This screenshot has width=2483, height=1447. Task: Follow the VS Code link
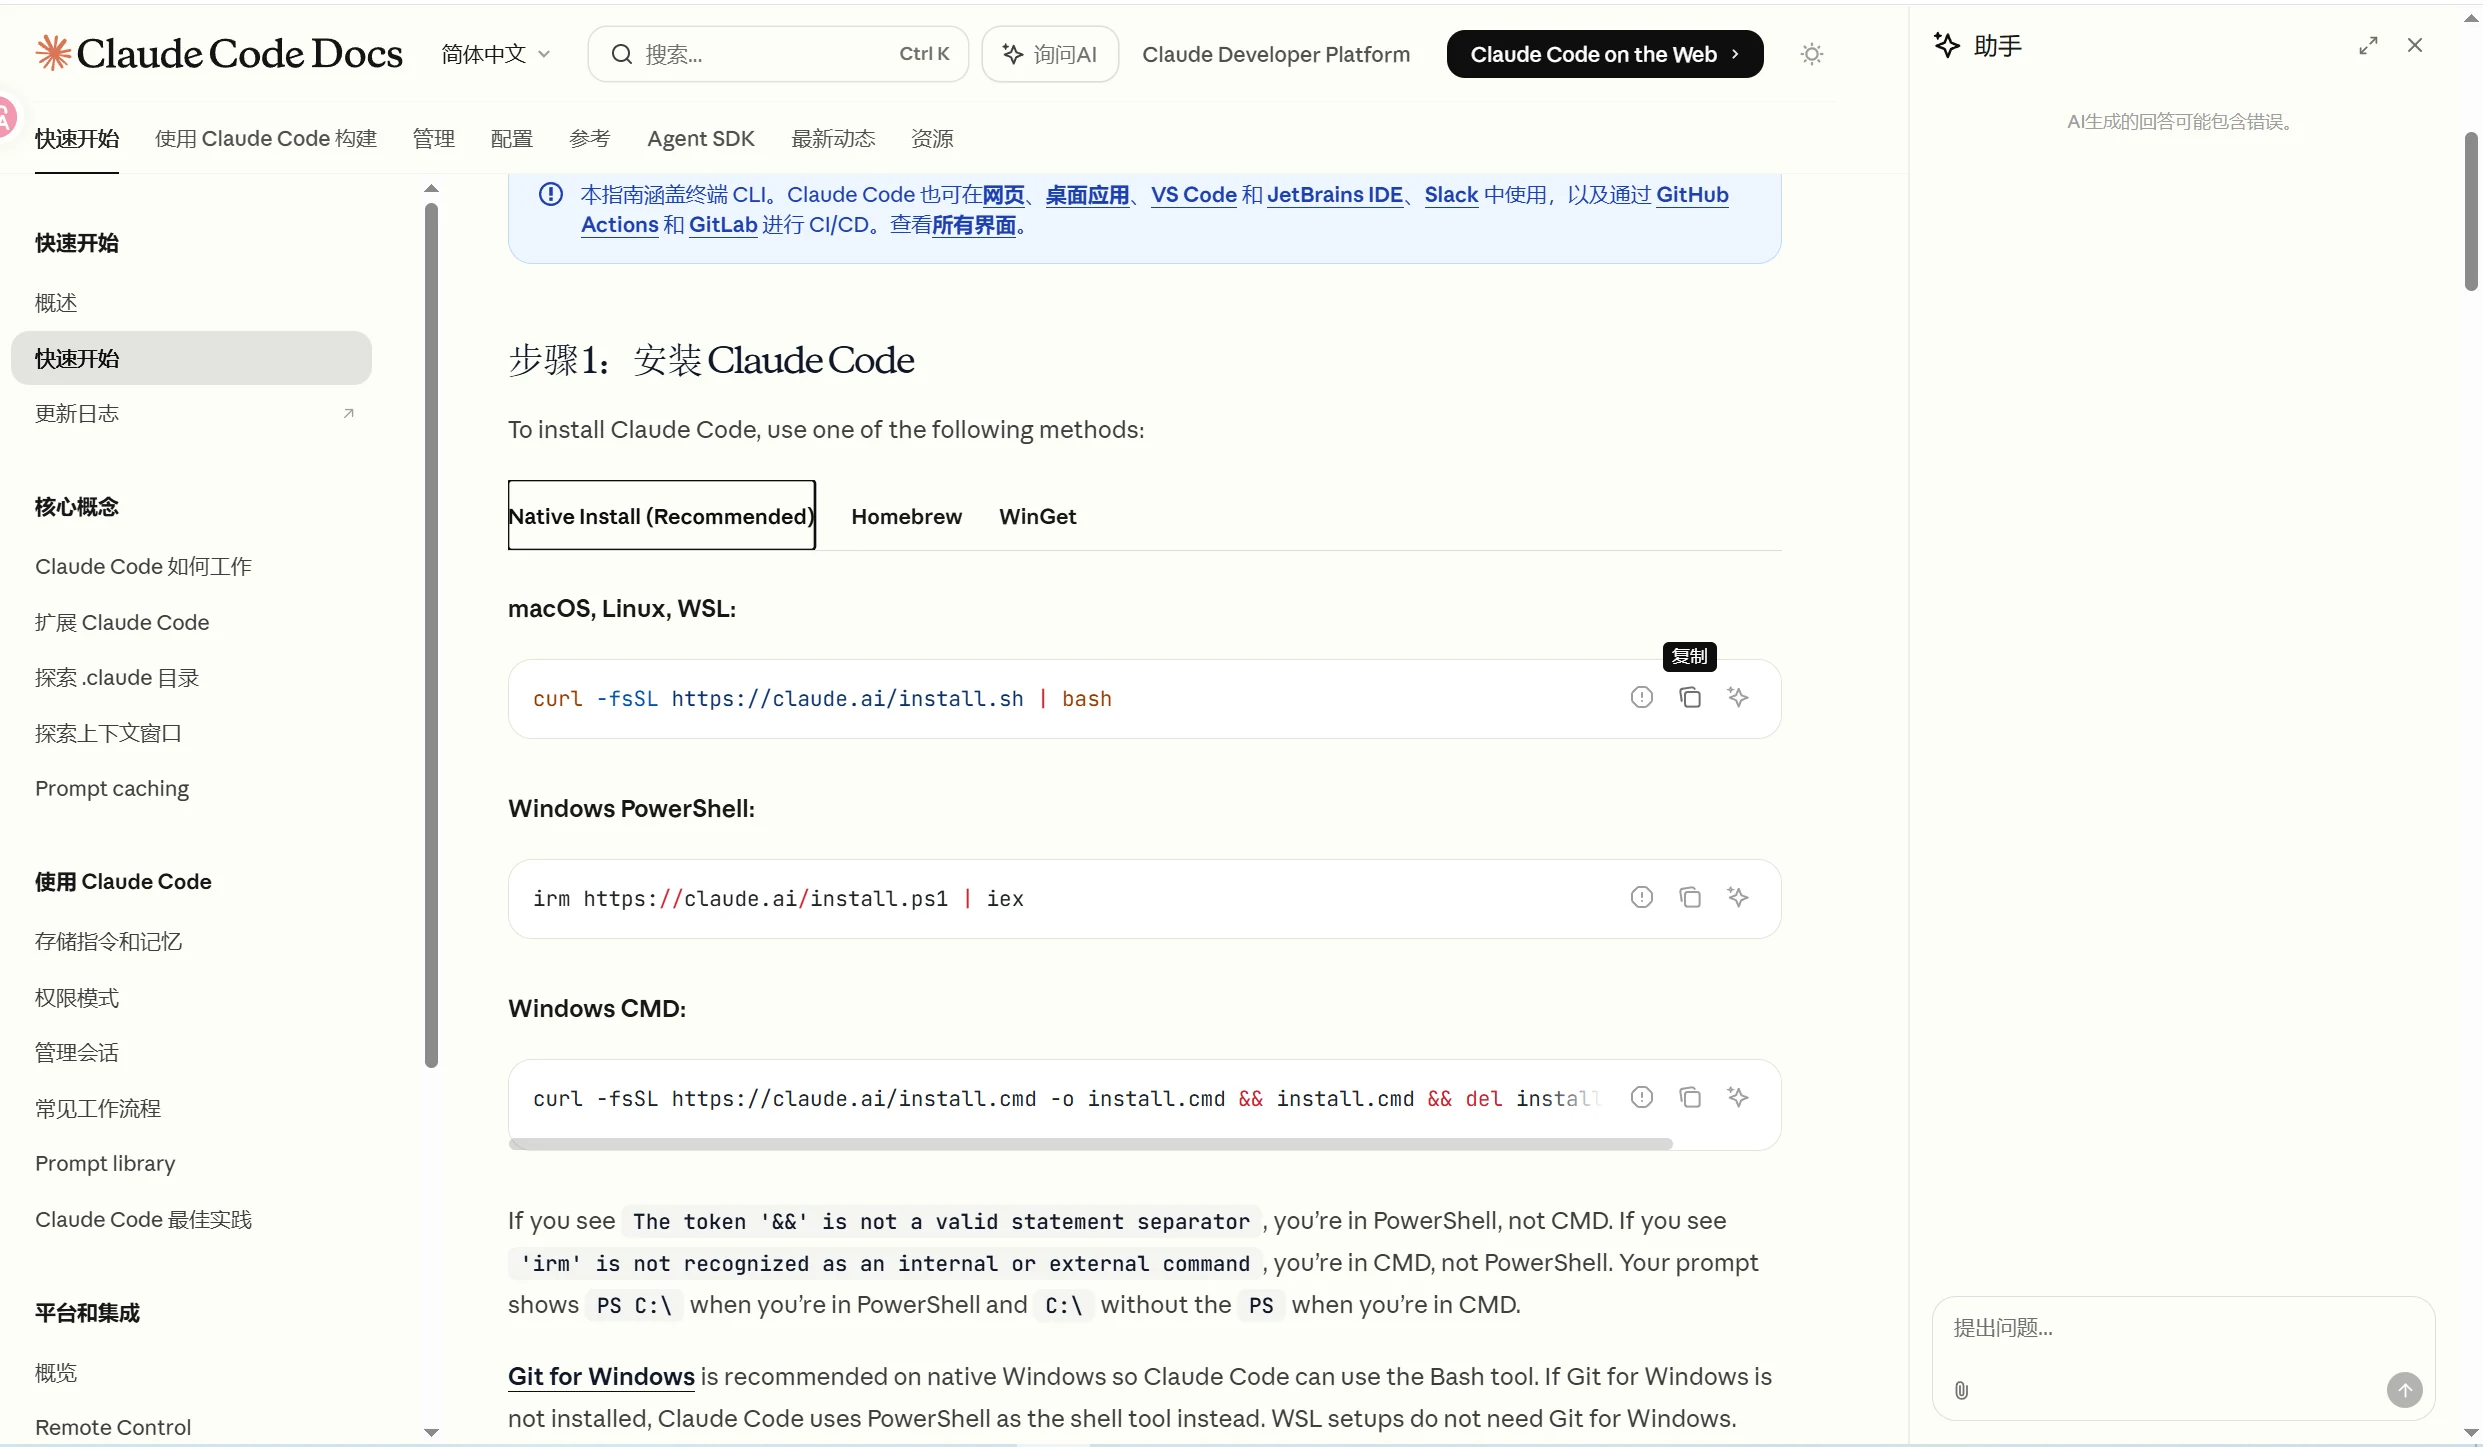[x=1194, y=195]
